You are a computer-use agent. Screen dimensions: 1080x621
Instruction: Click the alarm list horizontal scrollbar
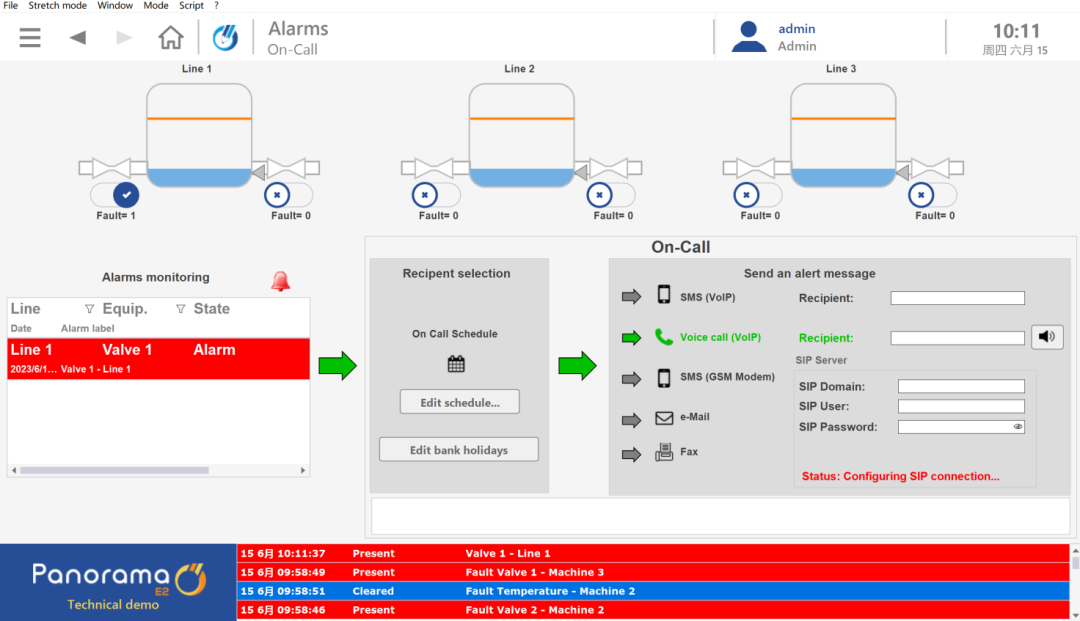point(114,470)
